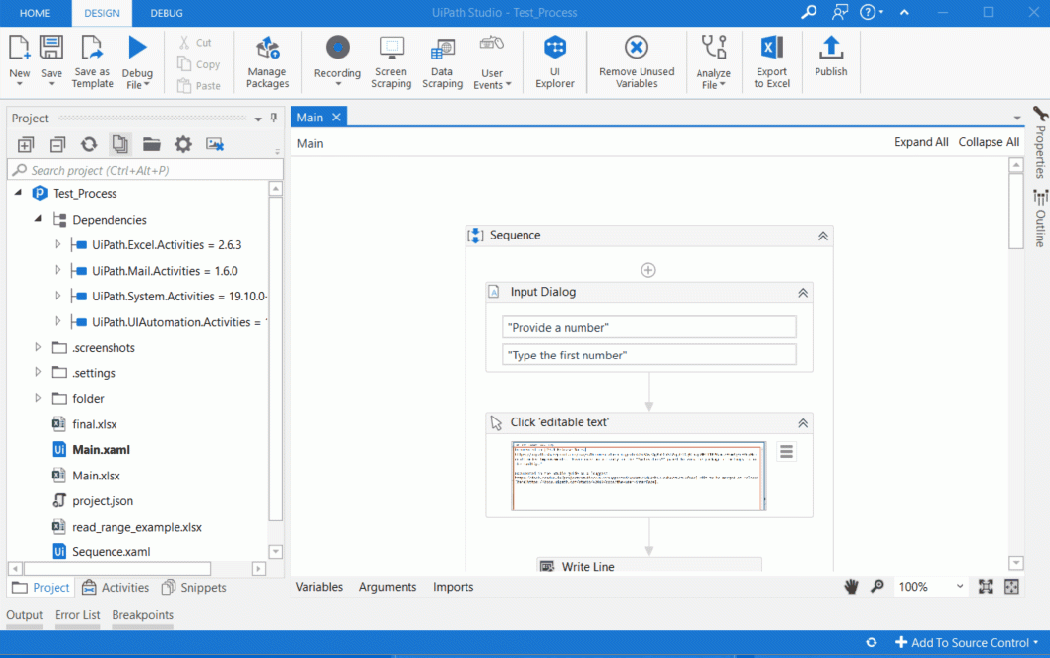Click the project settings gear icon
The height and width of the screenshot is (658, 1050).
[x=183, y=144]
